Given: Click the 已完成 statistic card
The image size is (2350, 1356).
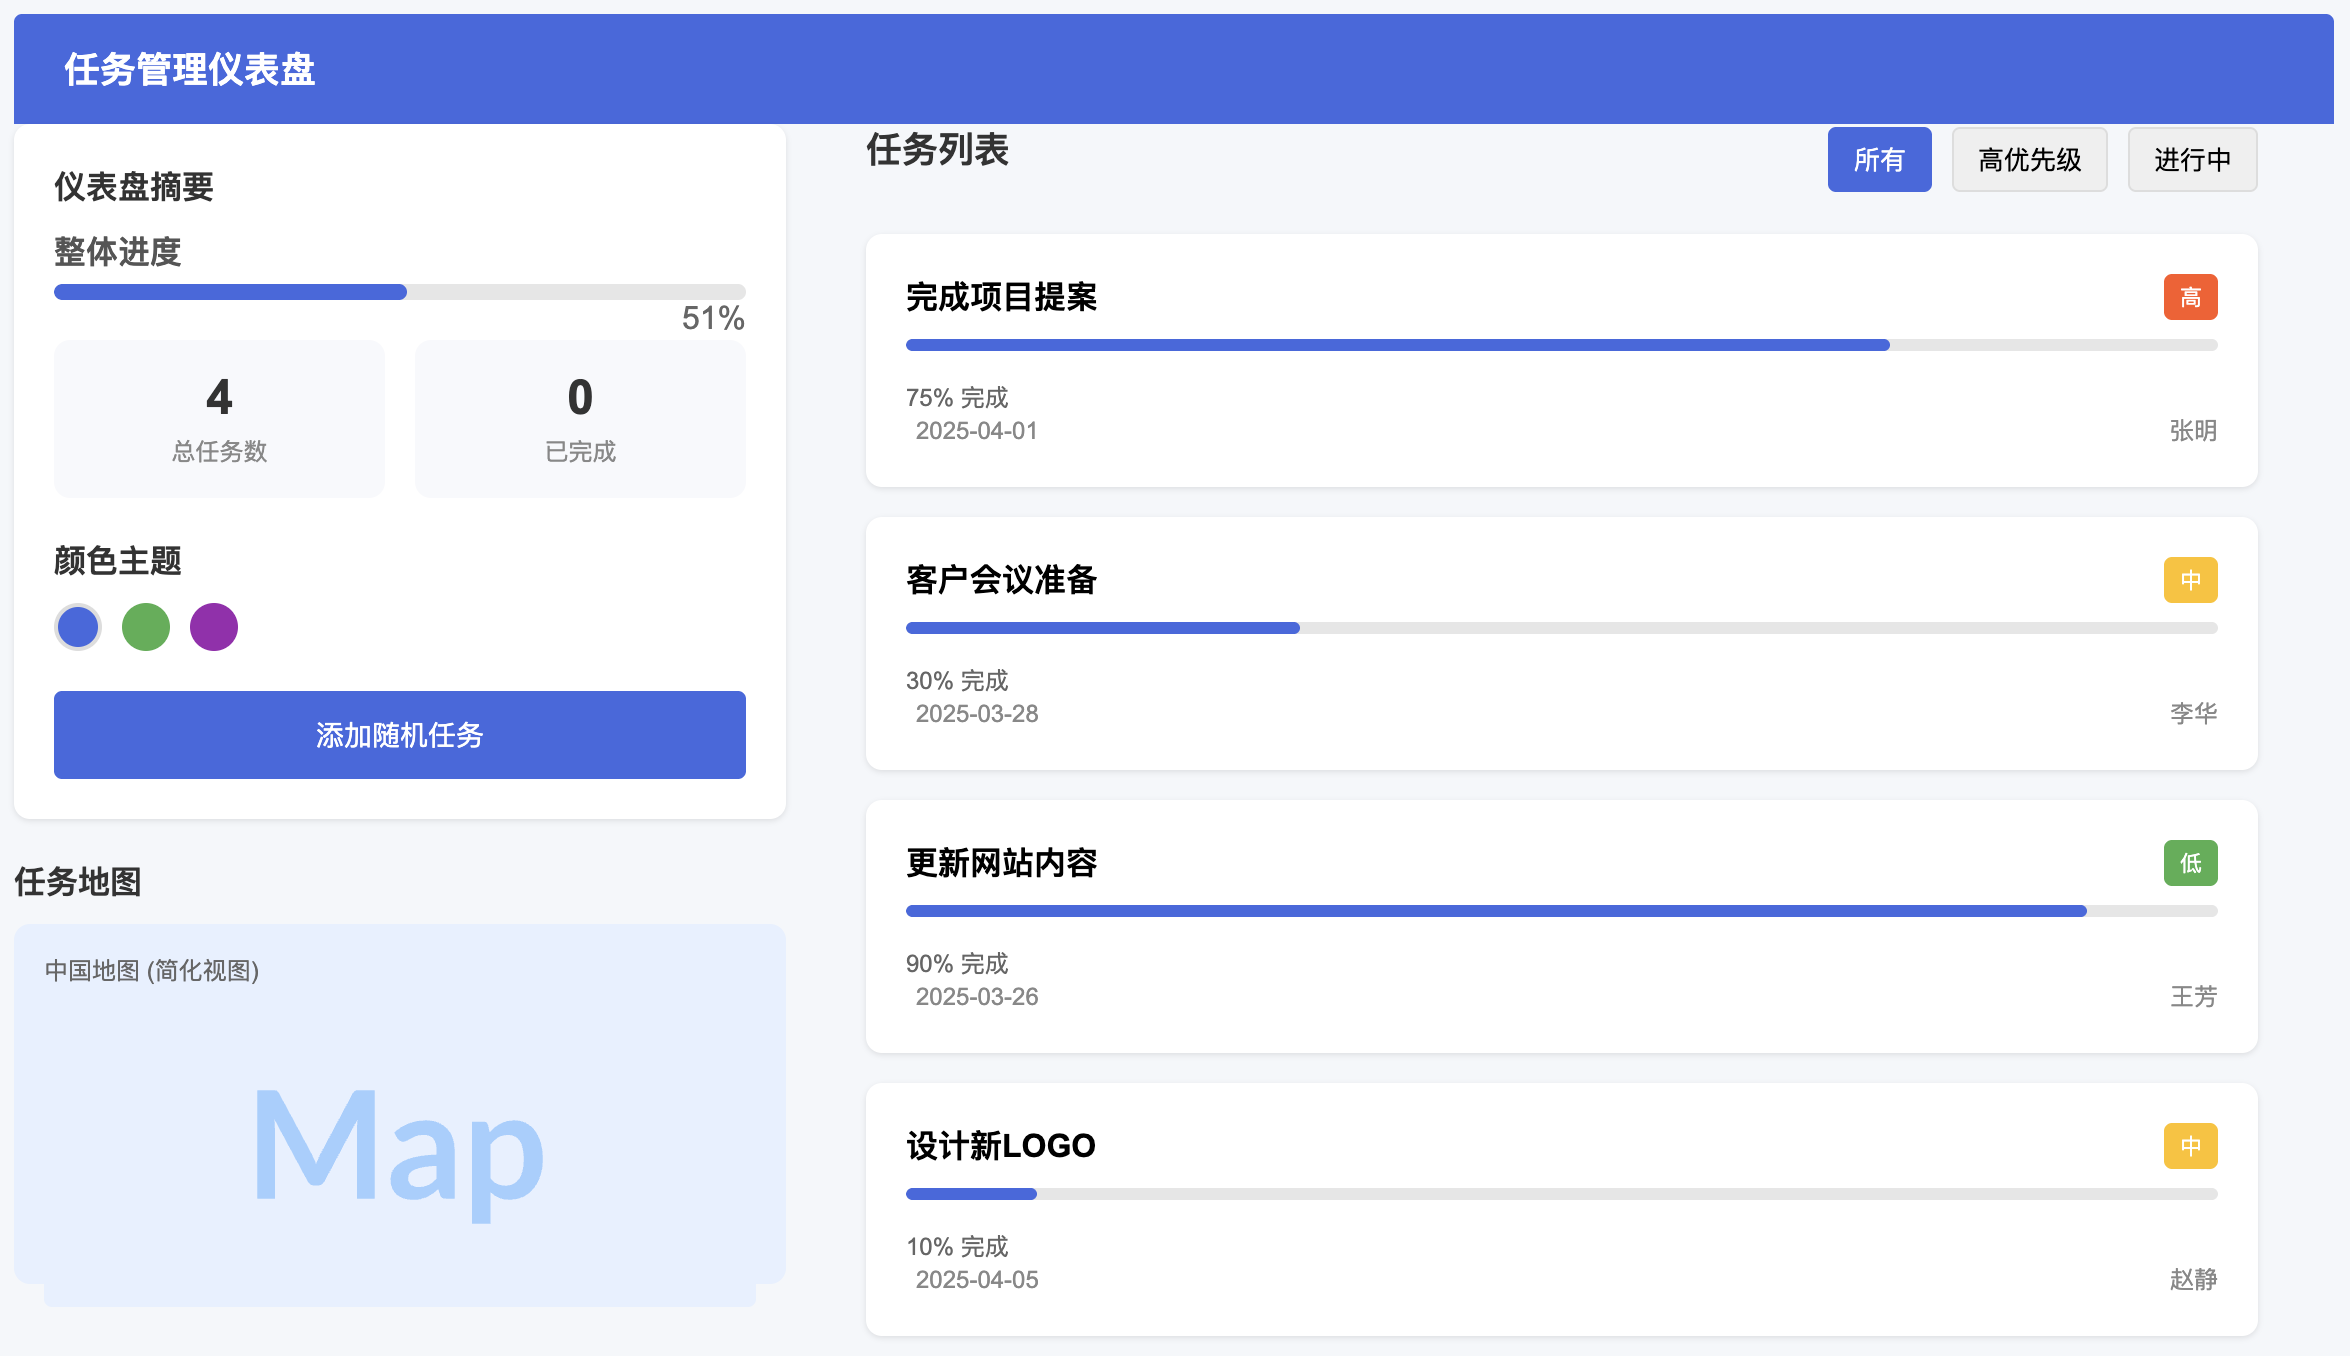Looking at the screenshot, I should click(580, 419).
